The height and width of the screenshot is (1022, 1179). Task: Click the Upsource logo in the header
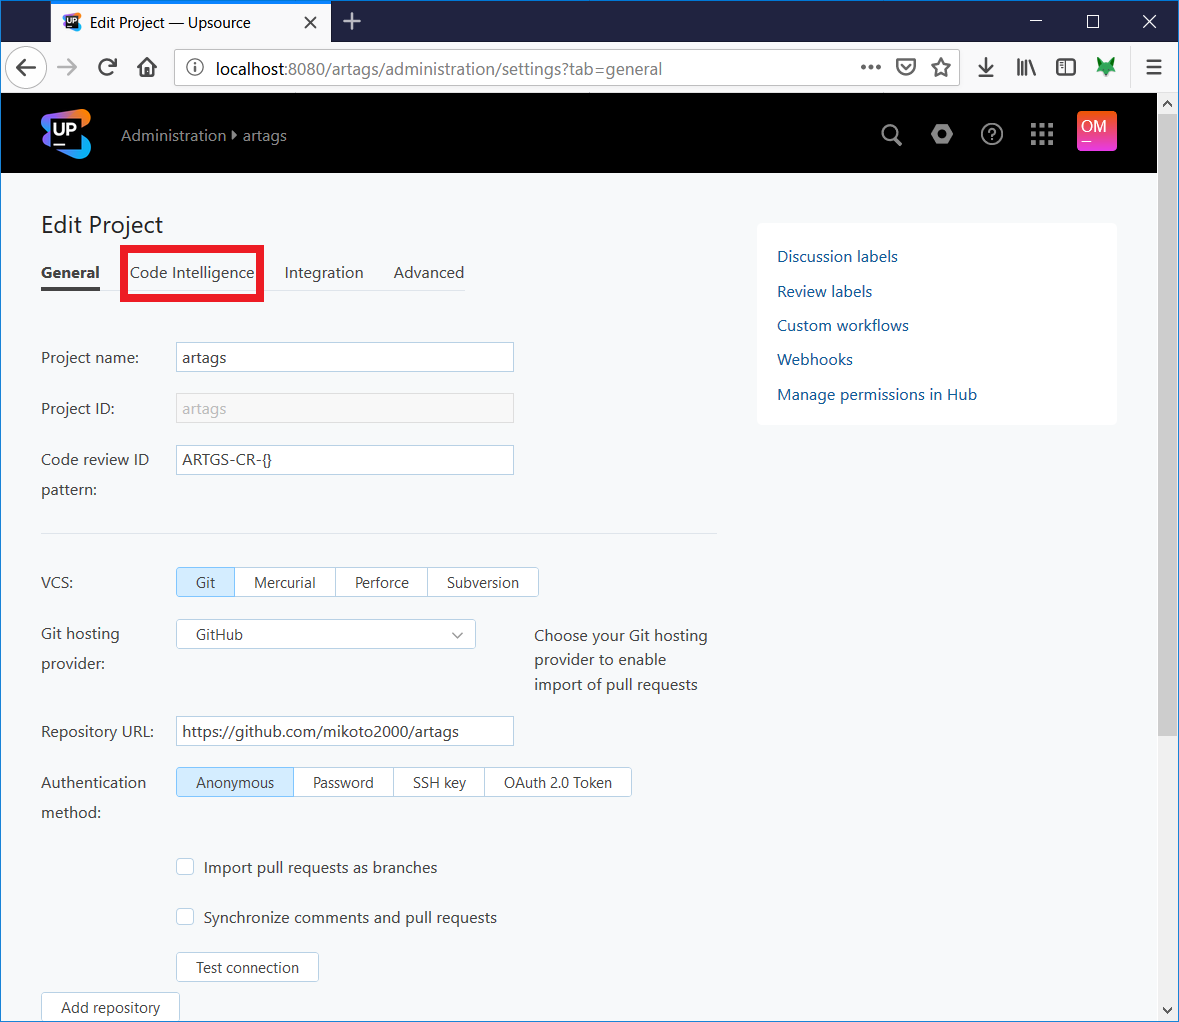[x=65, y=132]
